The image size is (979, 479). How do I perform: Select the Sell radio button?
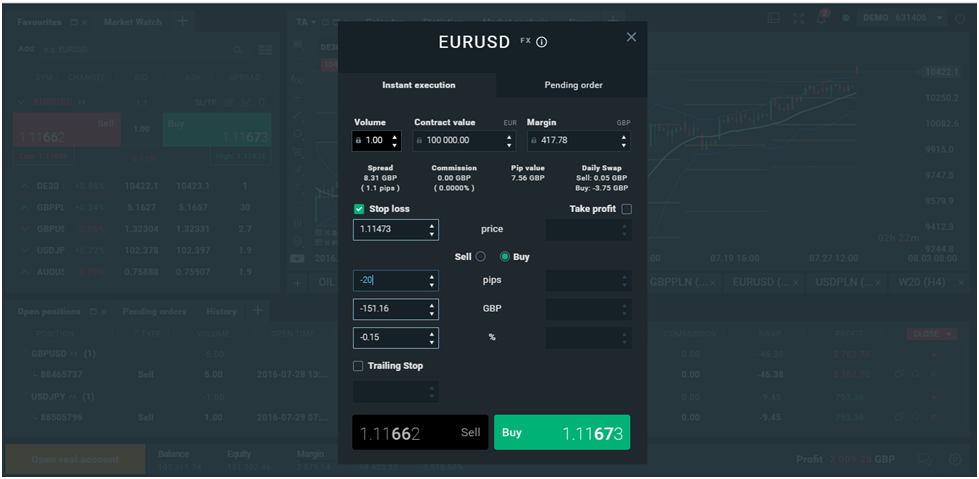480,256
